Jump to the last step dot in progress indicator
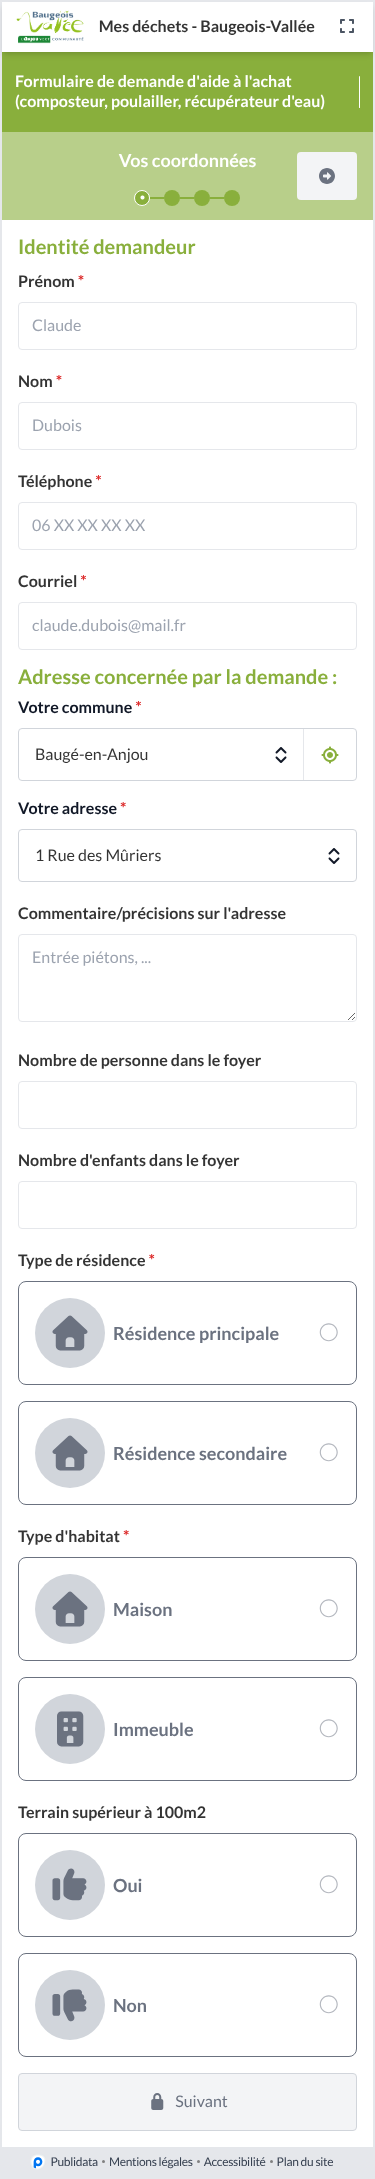The width and height of the screenshot is (375, 2179). [x=232, y=198]
